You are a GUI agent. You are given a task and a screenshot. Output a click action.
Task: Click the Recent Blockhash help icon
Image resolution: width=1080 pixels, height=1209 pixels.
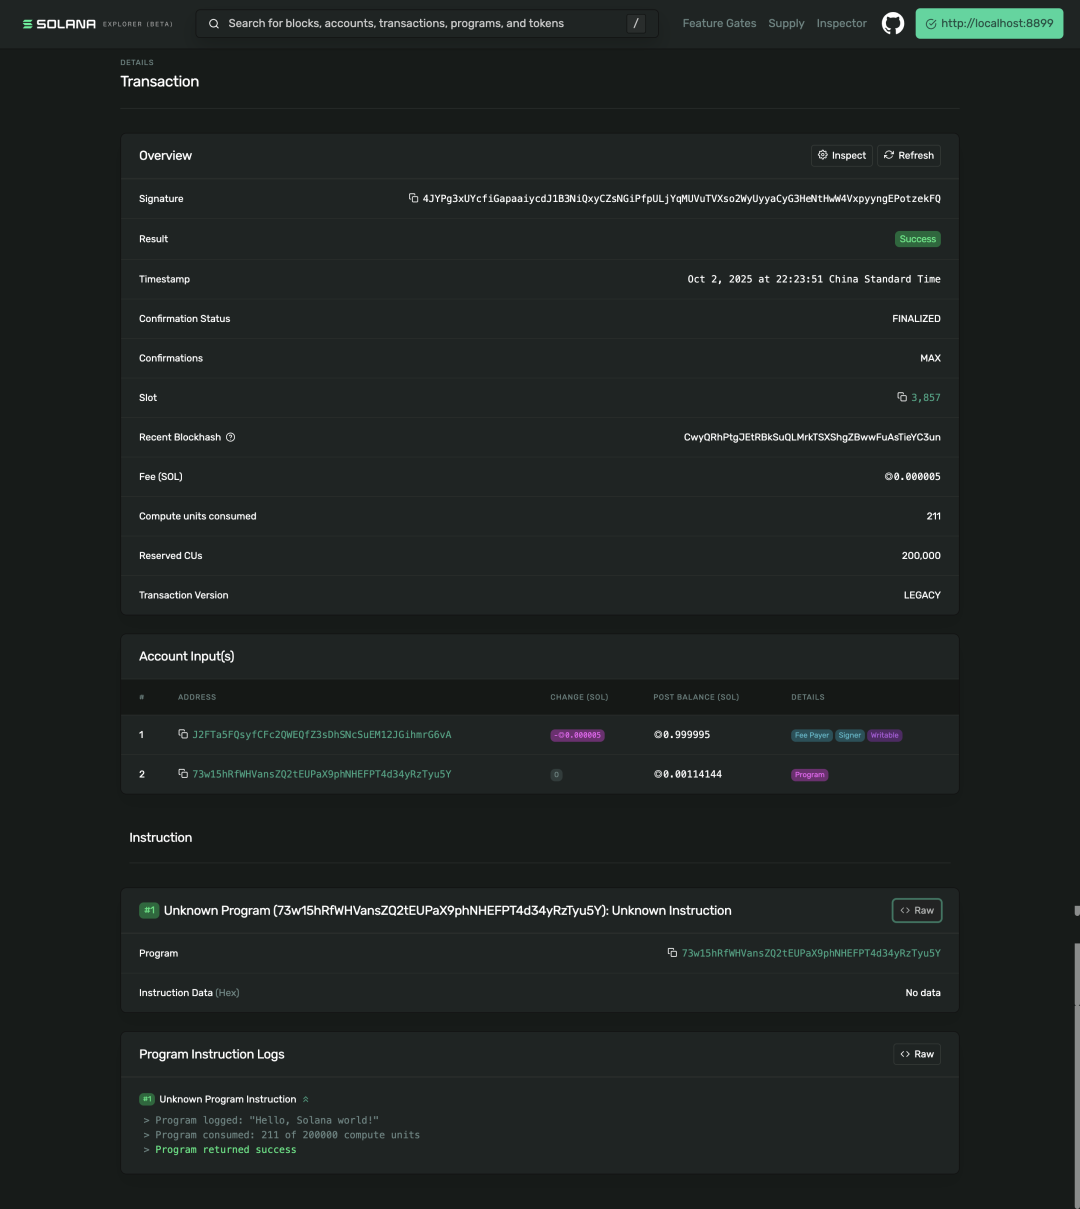coord(231,437)
